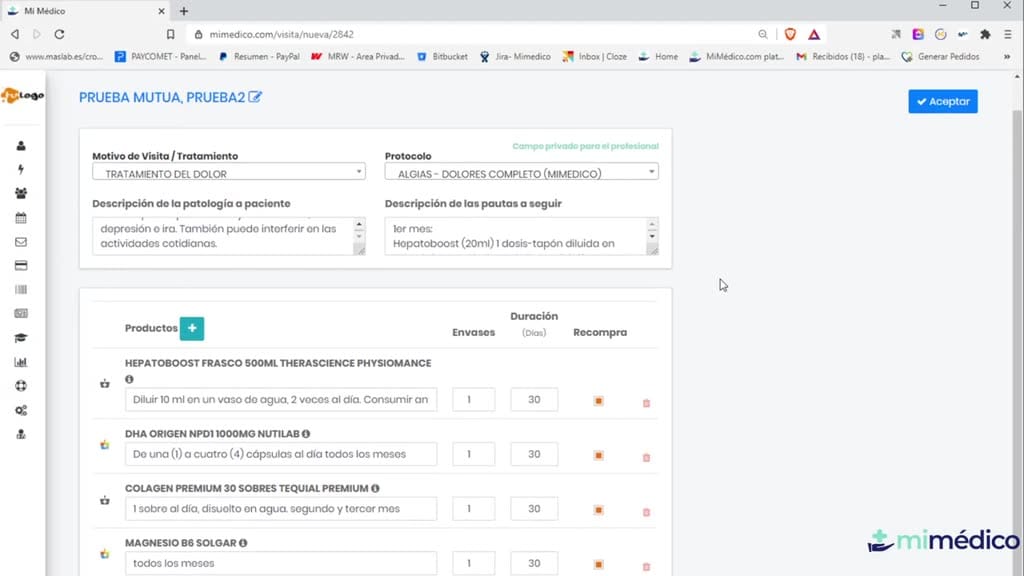This screenshot has width=1024, height=576.
Task: Open the Bitbucket bookmark
Action: [x=442, y=57]
